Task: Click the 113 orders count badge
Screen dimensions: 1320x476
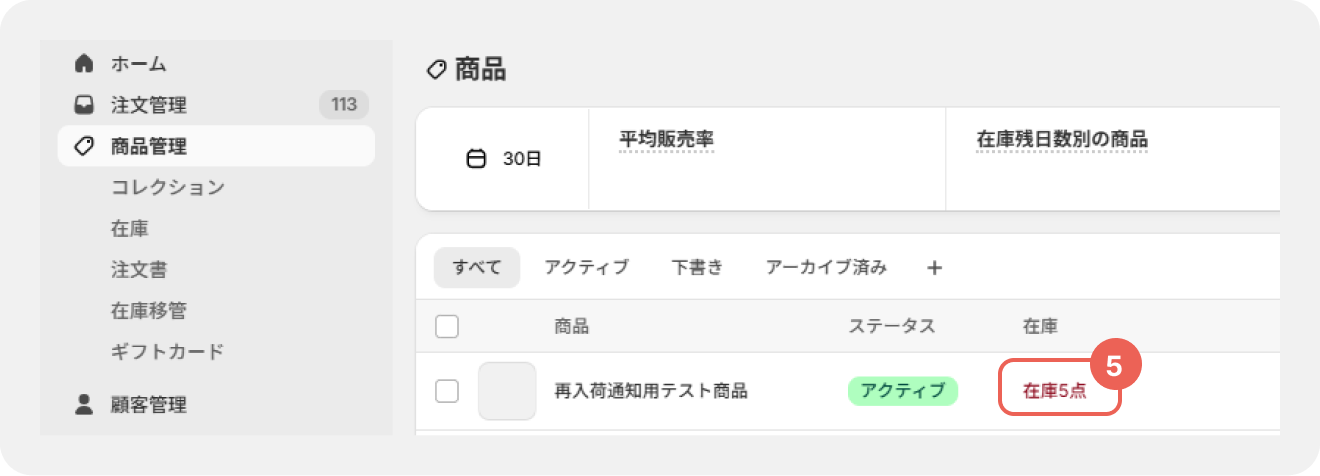Action: (x=344, y=105)
